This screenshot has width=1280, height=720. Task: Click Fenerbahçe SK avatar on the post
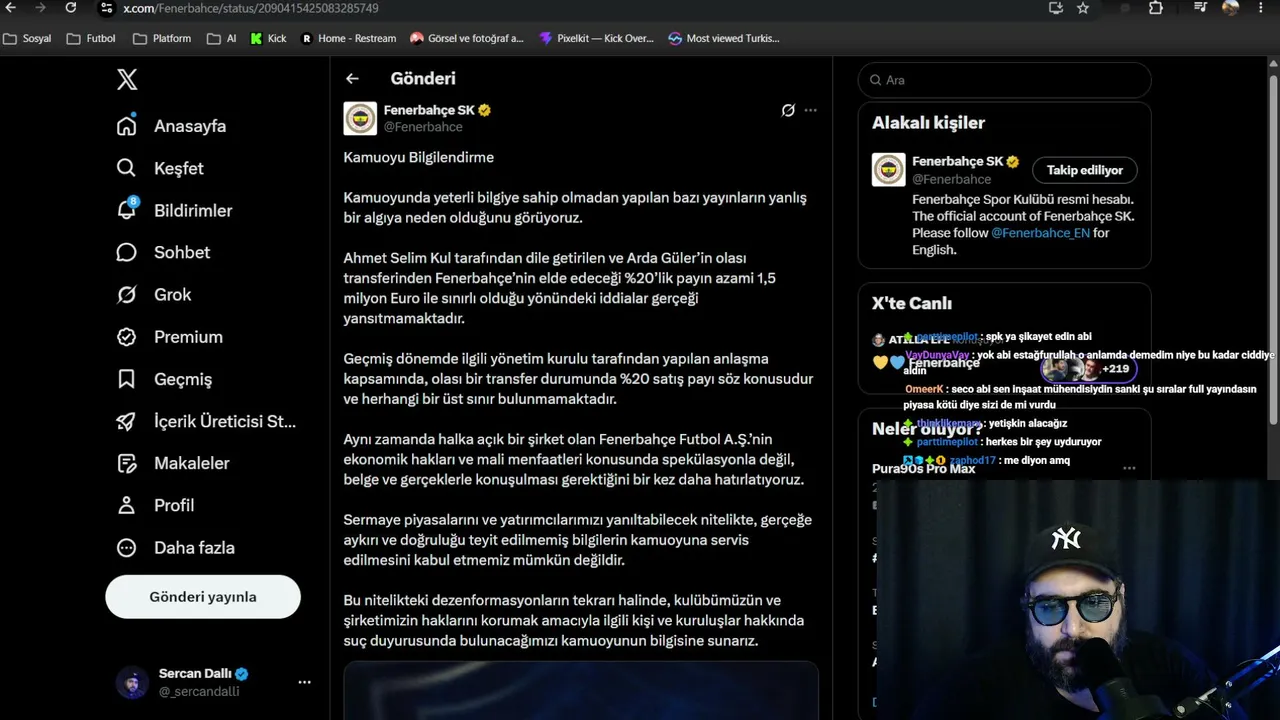(x=360, y=118)
